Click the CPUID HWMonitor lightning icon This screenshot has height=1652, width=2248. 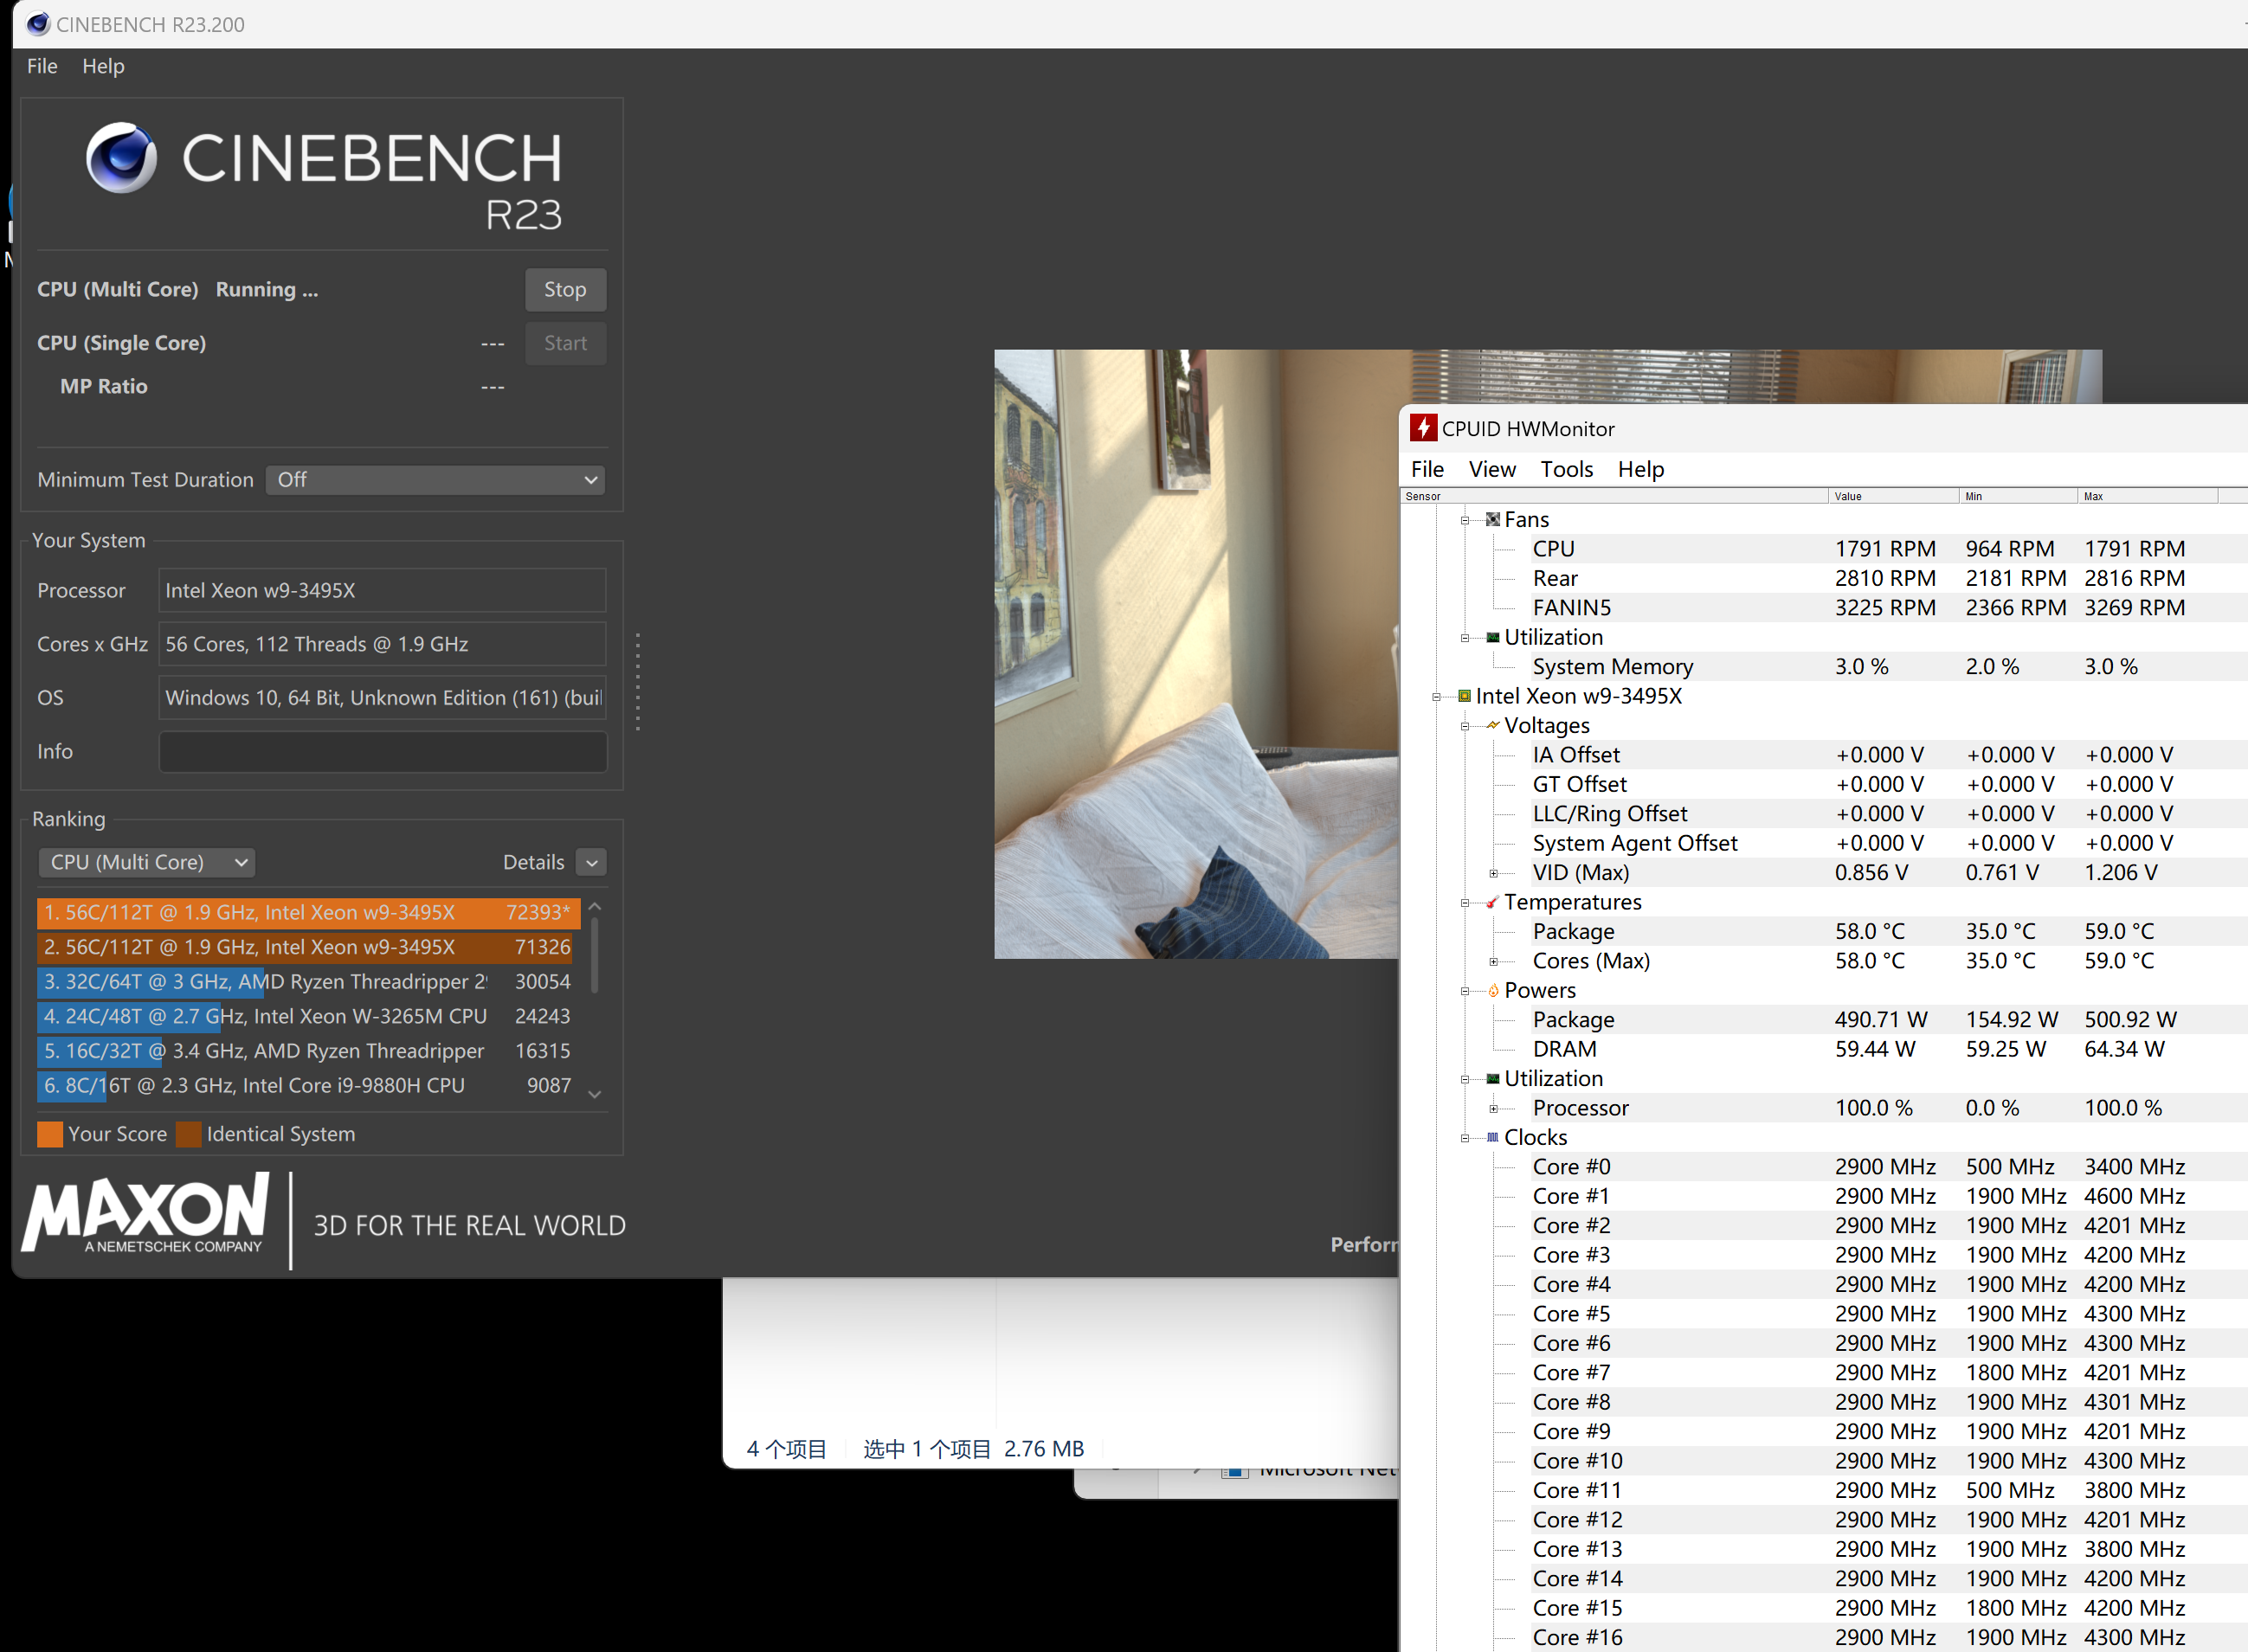(x=1422, y=428)
